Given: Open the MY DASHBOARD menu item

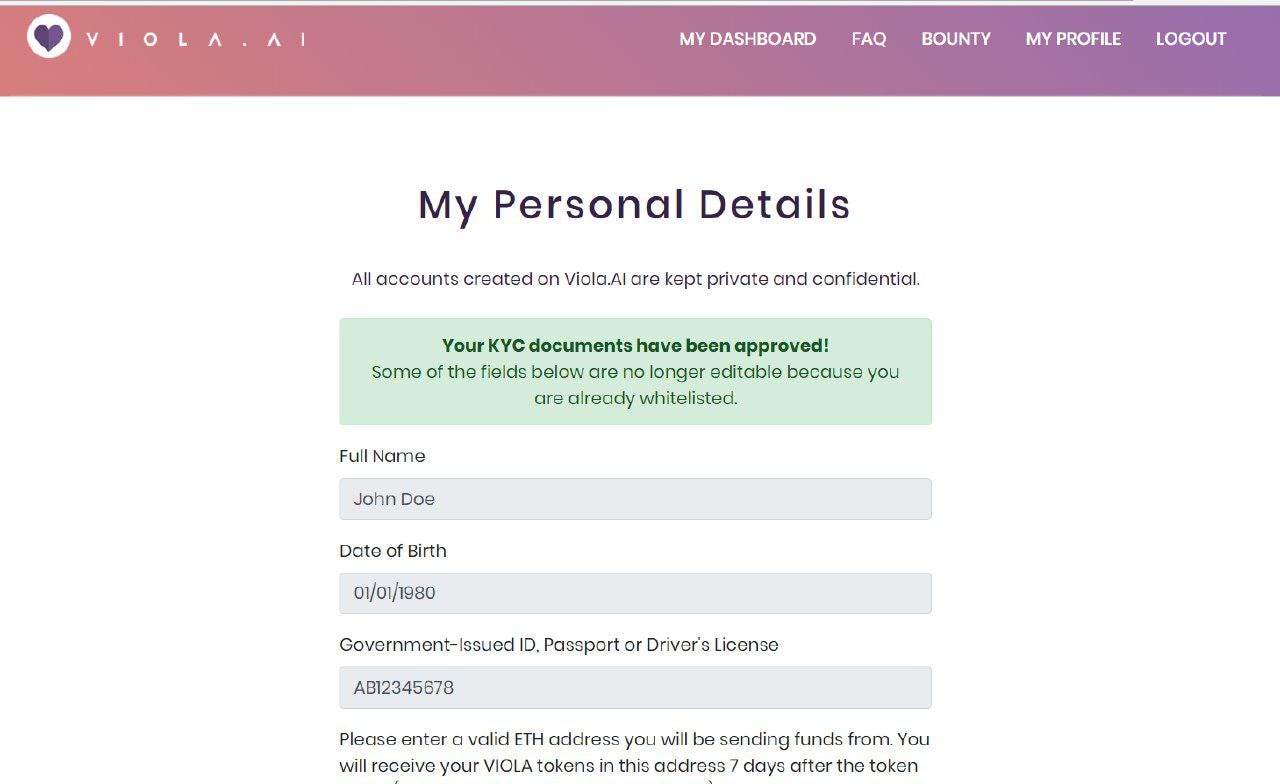Looking at the screenshot, I should tap(748, 39).
